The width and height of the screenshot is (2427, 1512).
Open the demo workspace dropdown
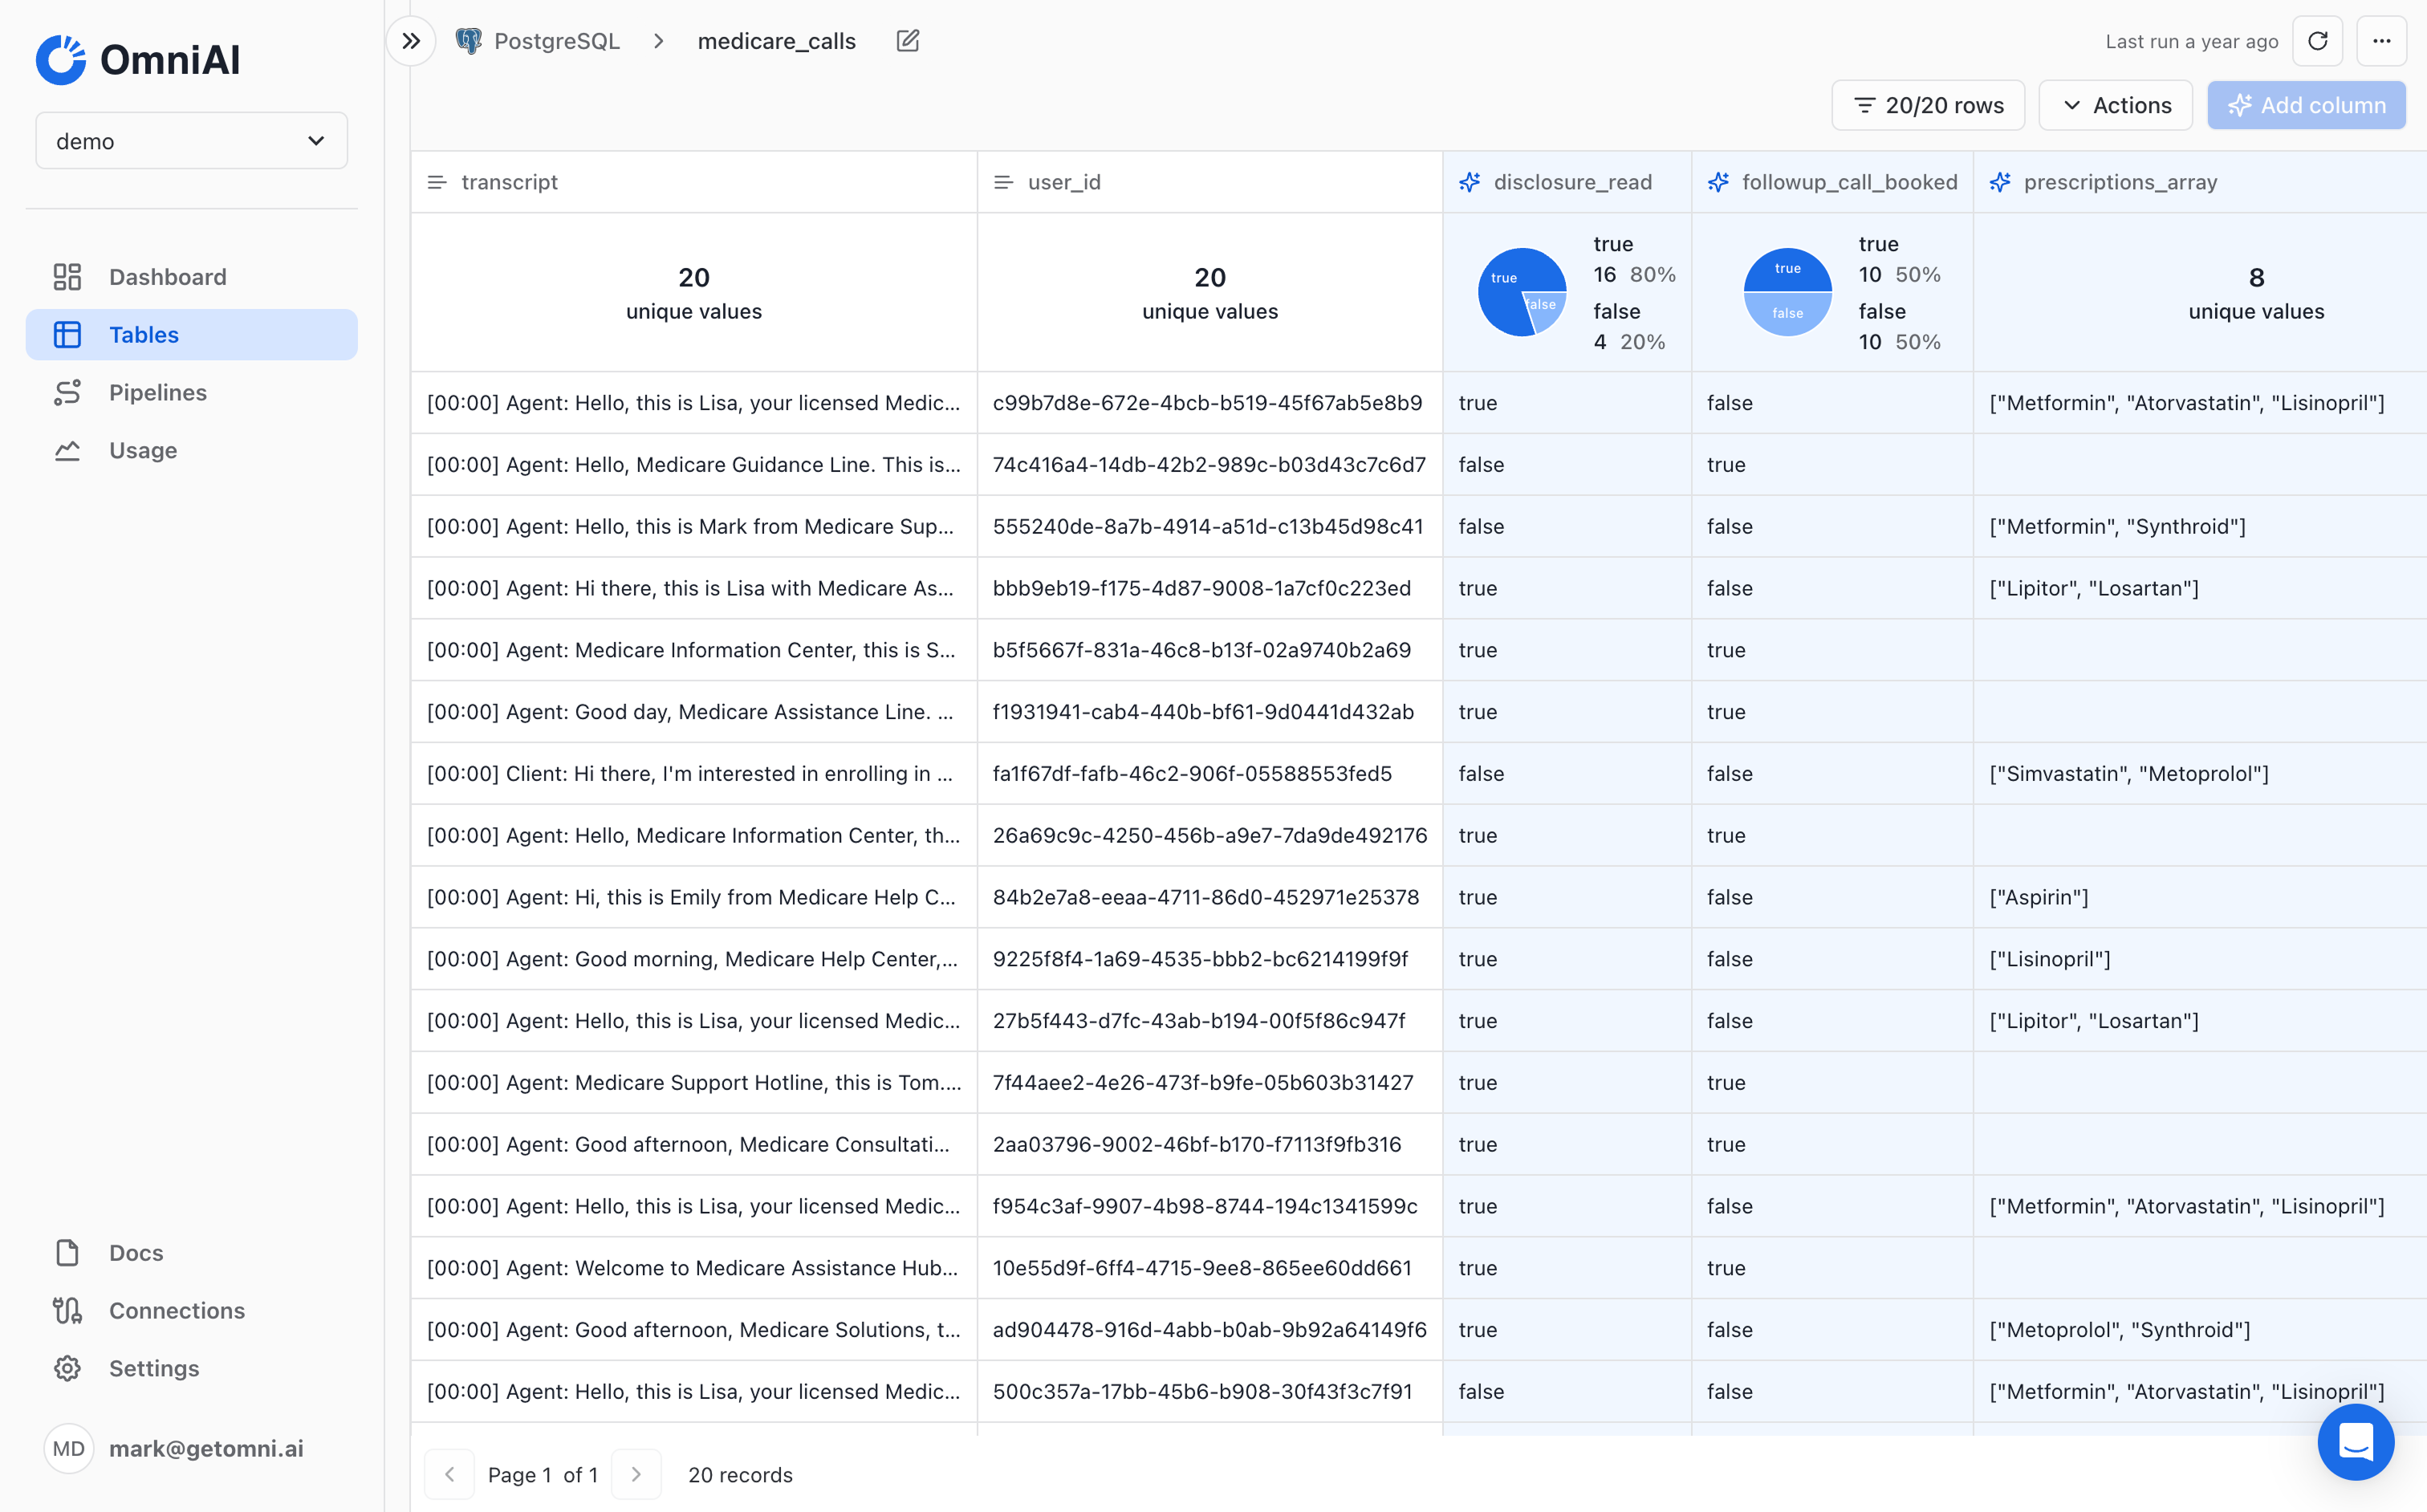point(191,141)
